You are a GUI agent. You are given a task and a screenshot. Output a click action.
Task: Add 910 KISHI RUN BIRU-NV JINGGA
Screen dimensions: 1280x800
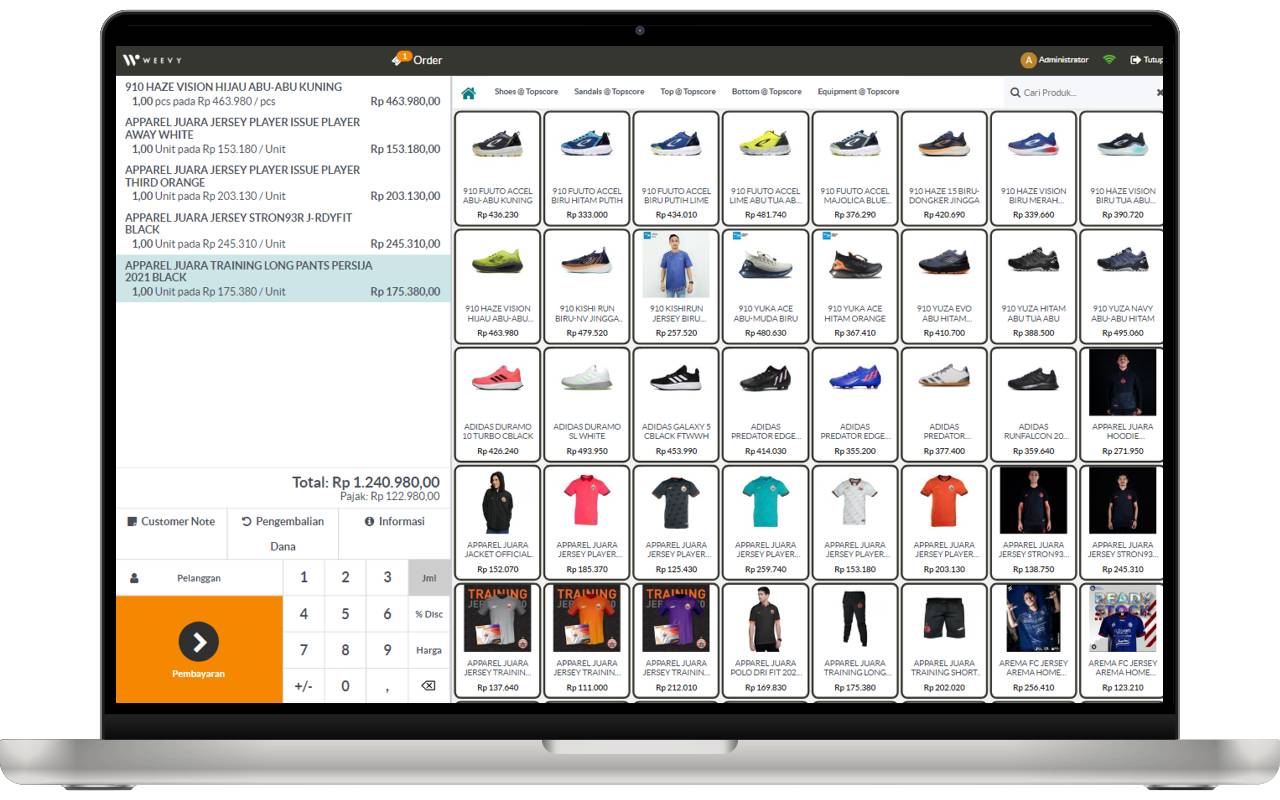click(587, 285)
